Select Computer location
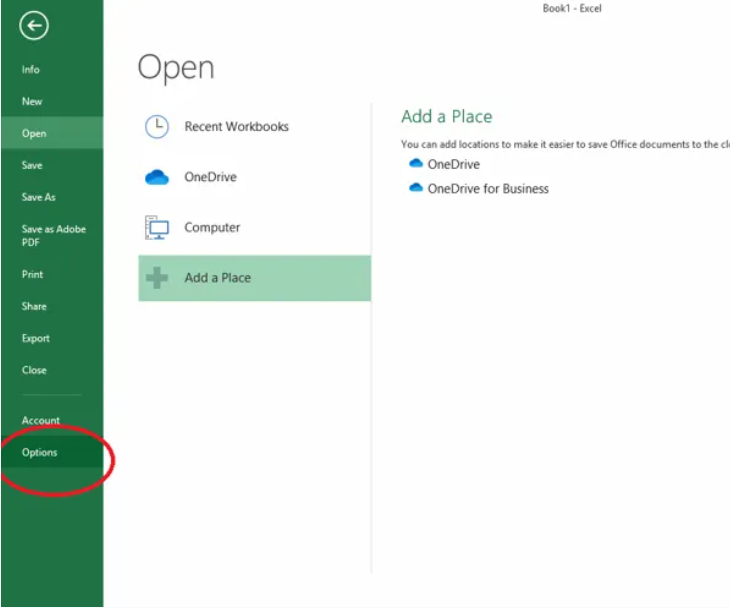The width and height of the screenshot is (730, 608). [254, 227]
